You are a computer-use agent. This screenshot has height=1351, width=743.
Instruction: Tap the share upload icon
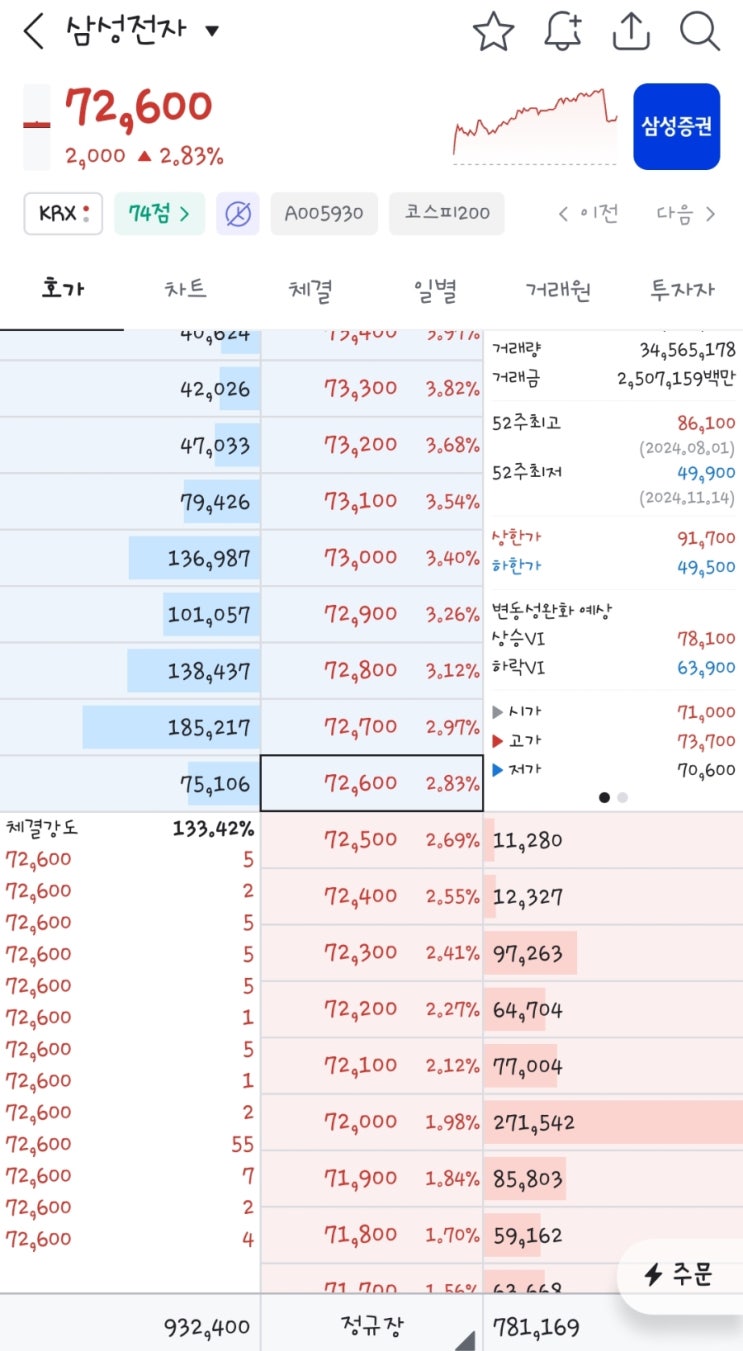coord(630,32)
